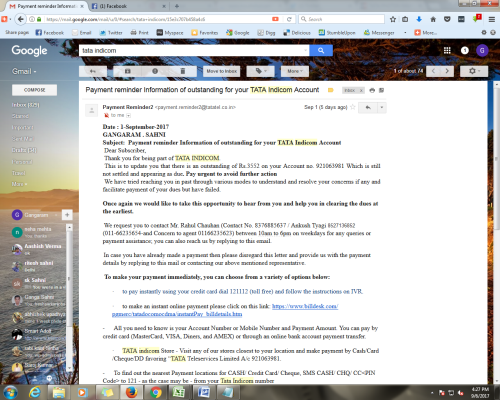Select the Payment reminder Gmail tab
The image size is (500, 400).
pyautogui.click(x=47, y=6)
